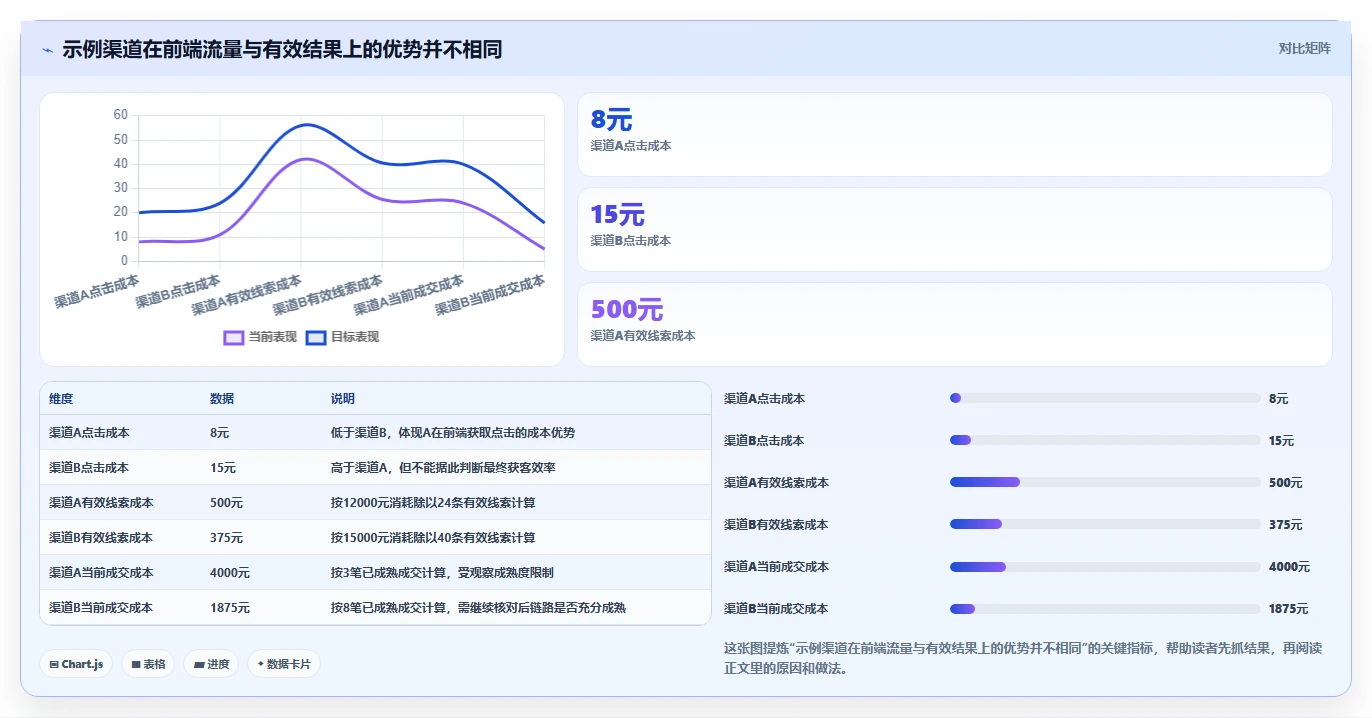The width and height of the screenshot is (1372, 718).
Task: Select table cell 渠道A有效线索成本
Action: pos(101,502)
